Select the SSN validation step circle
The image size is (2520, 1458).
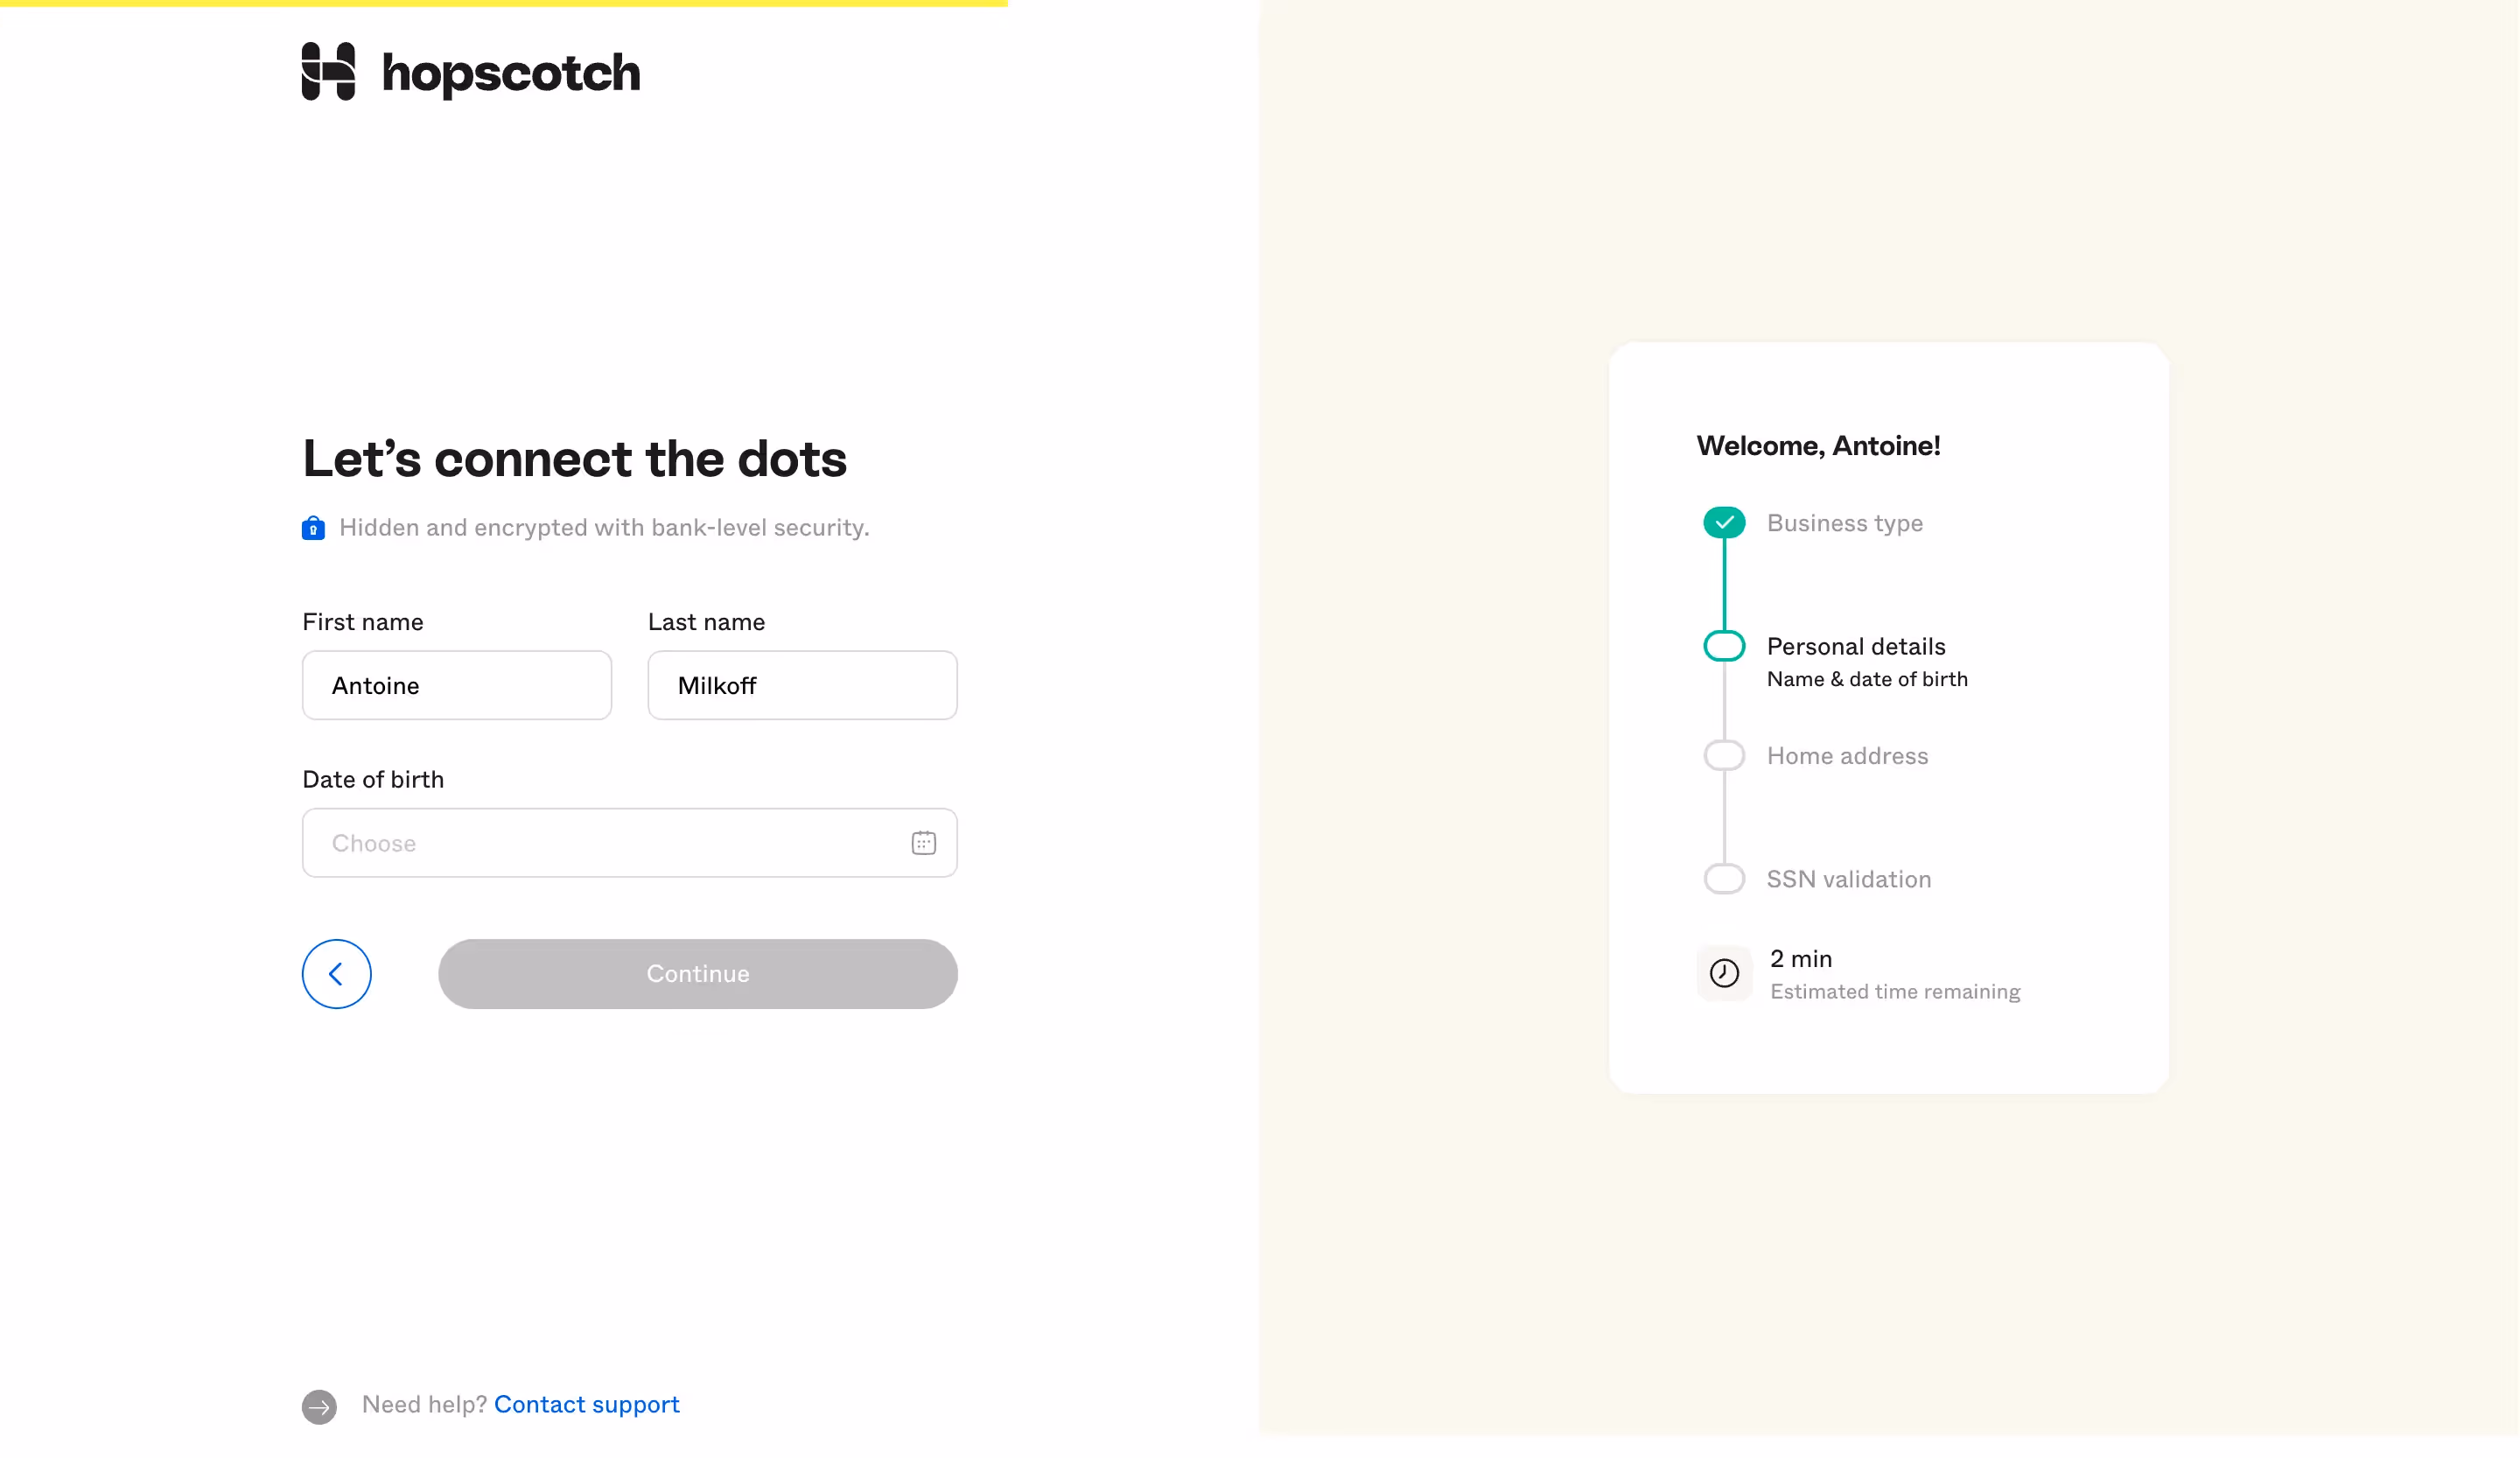click(x=1724, y=878)
